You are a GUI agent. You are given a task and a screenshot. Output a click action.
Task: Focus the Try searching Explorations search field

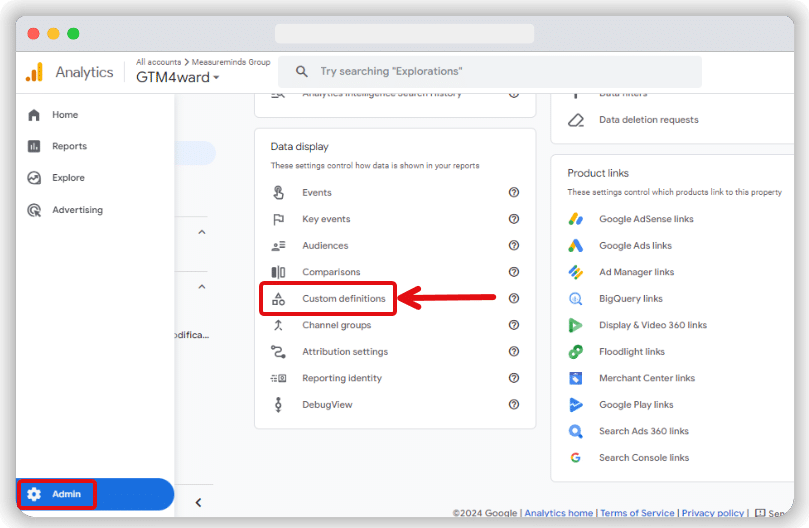(x=489, y=71)
